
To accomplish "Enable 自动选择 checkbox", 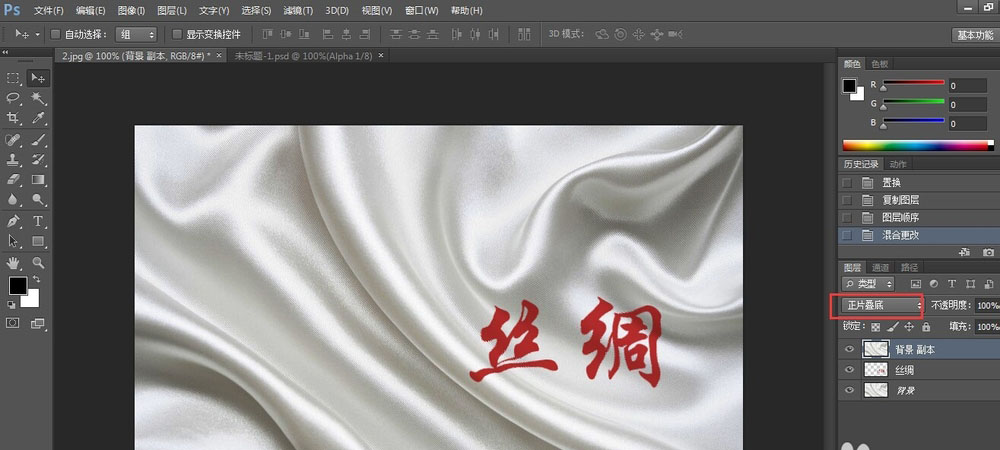I will (x=55, y=34).
